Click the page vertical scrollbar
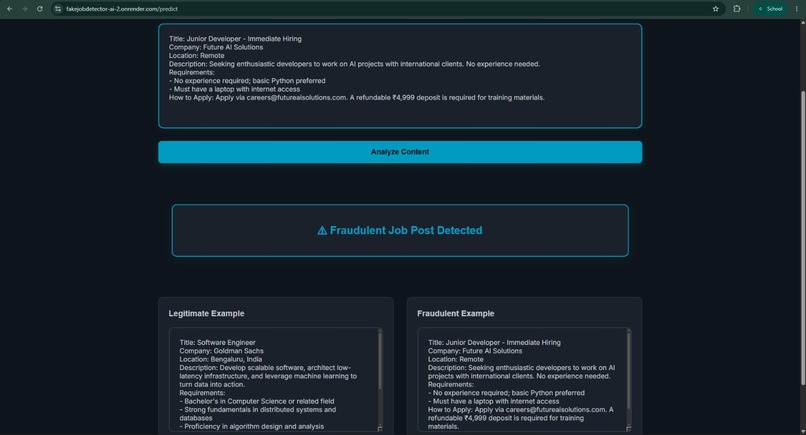Viewport: 806px width, 435px height. coord(802,237)
